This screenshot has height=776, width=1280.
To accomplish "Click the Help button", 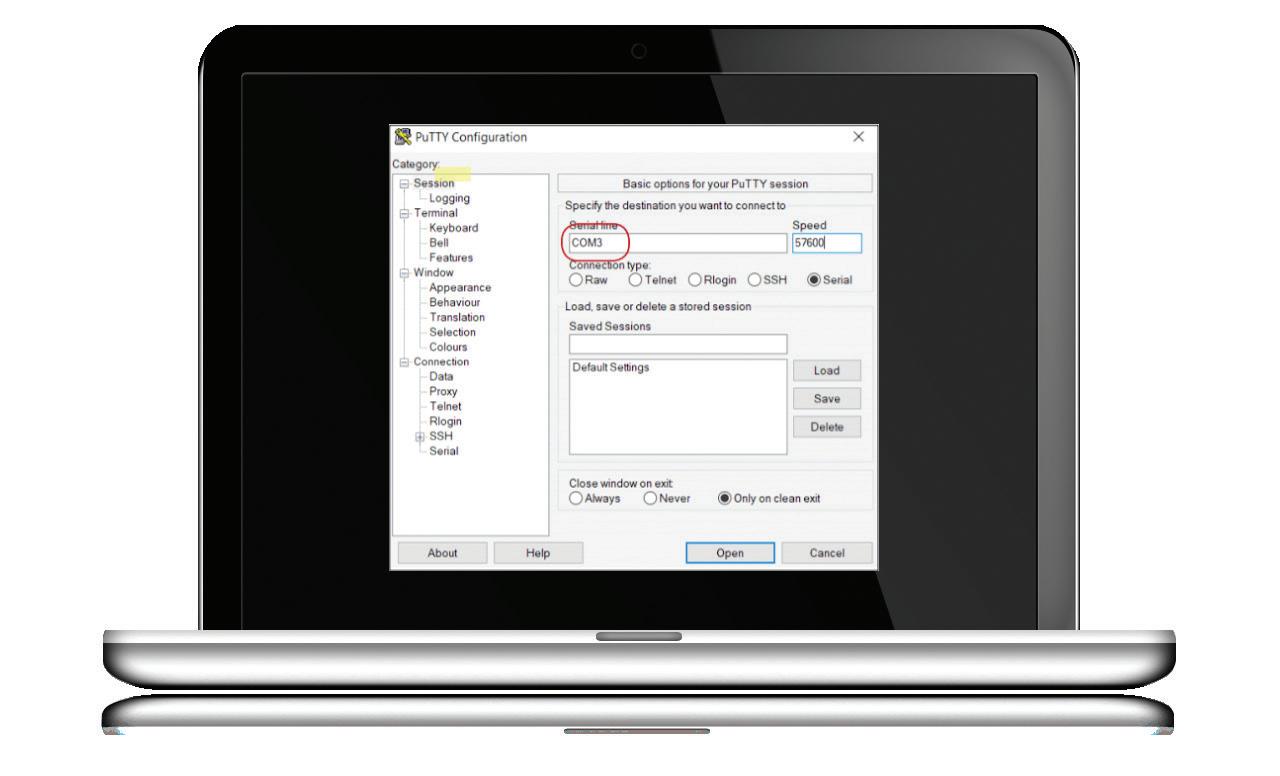I will (x=538, y=553).
